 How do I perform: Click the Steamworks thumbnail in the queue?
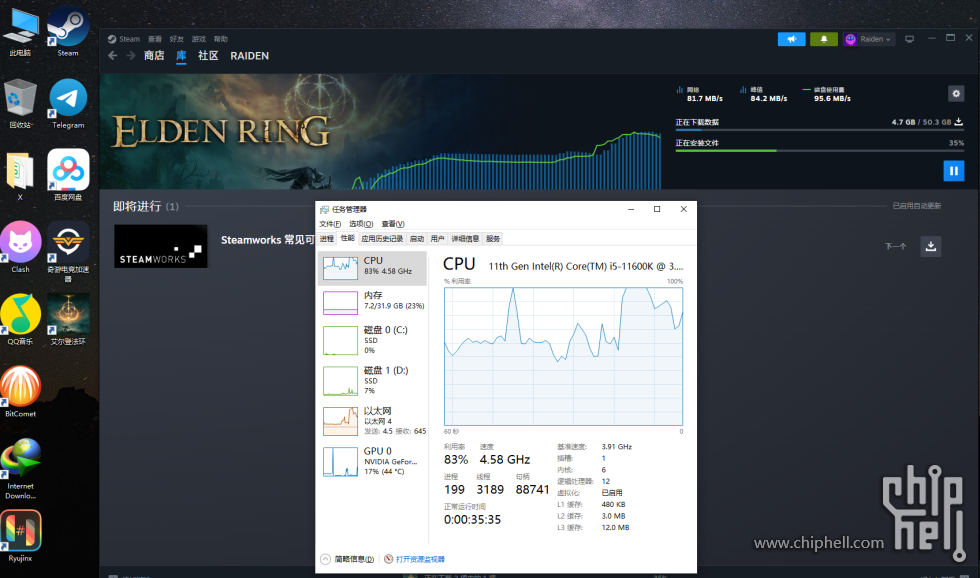point(161,246)
